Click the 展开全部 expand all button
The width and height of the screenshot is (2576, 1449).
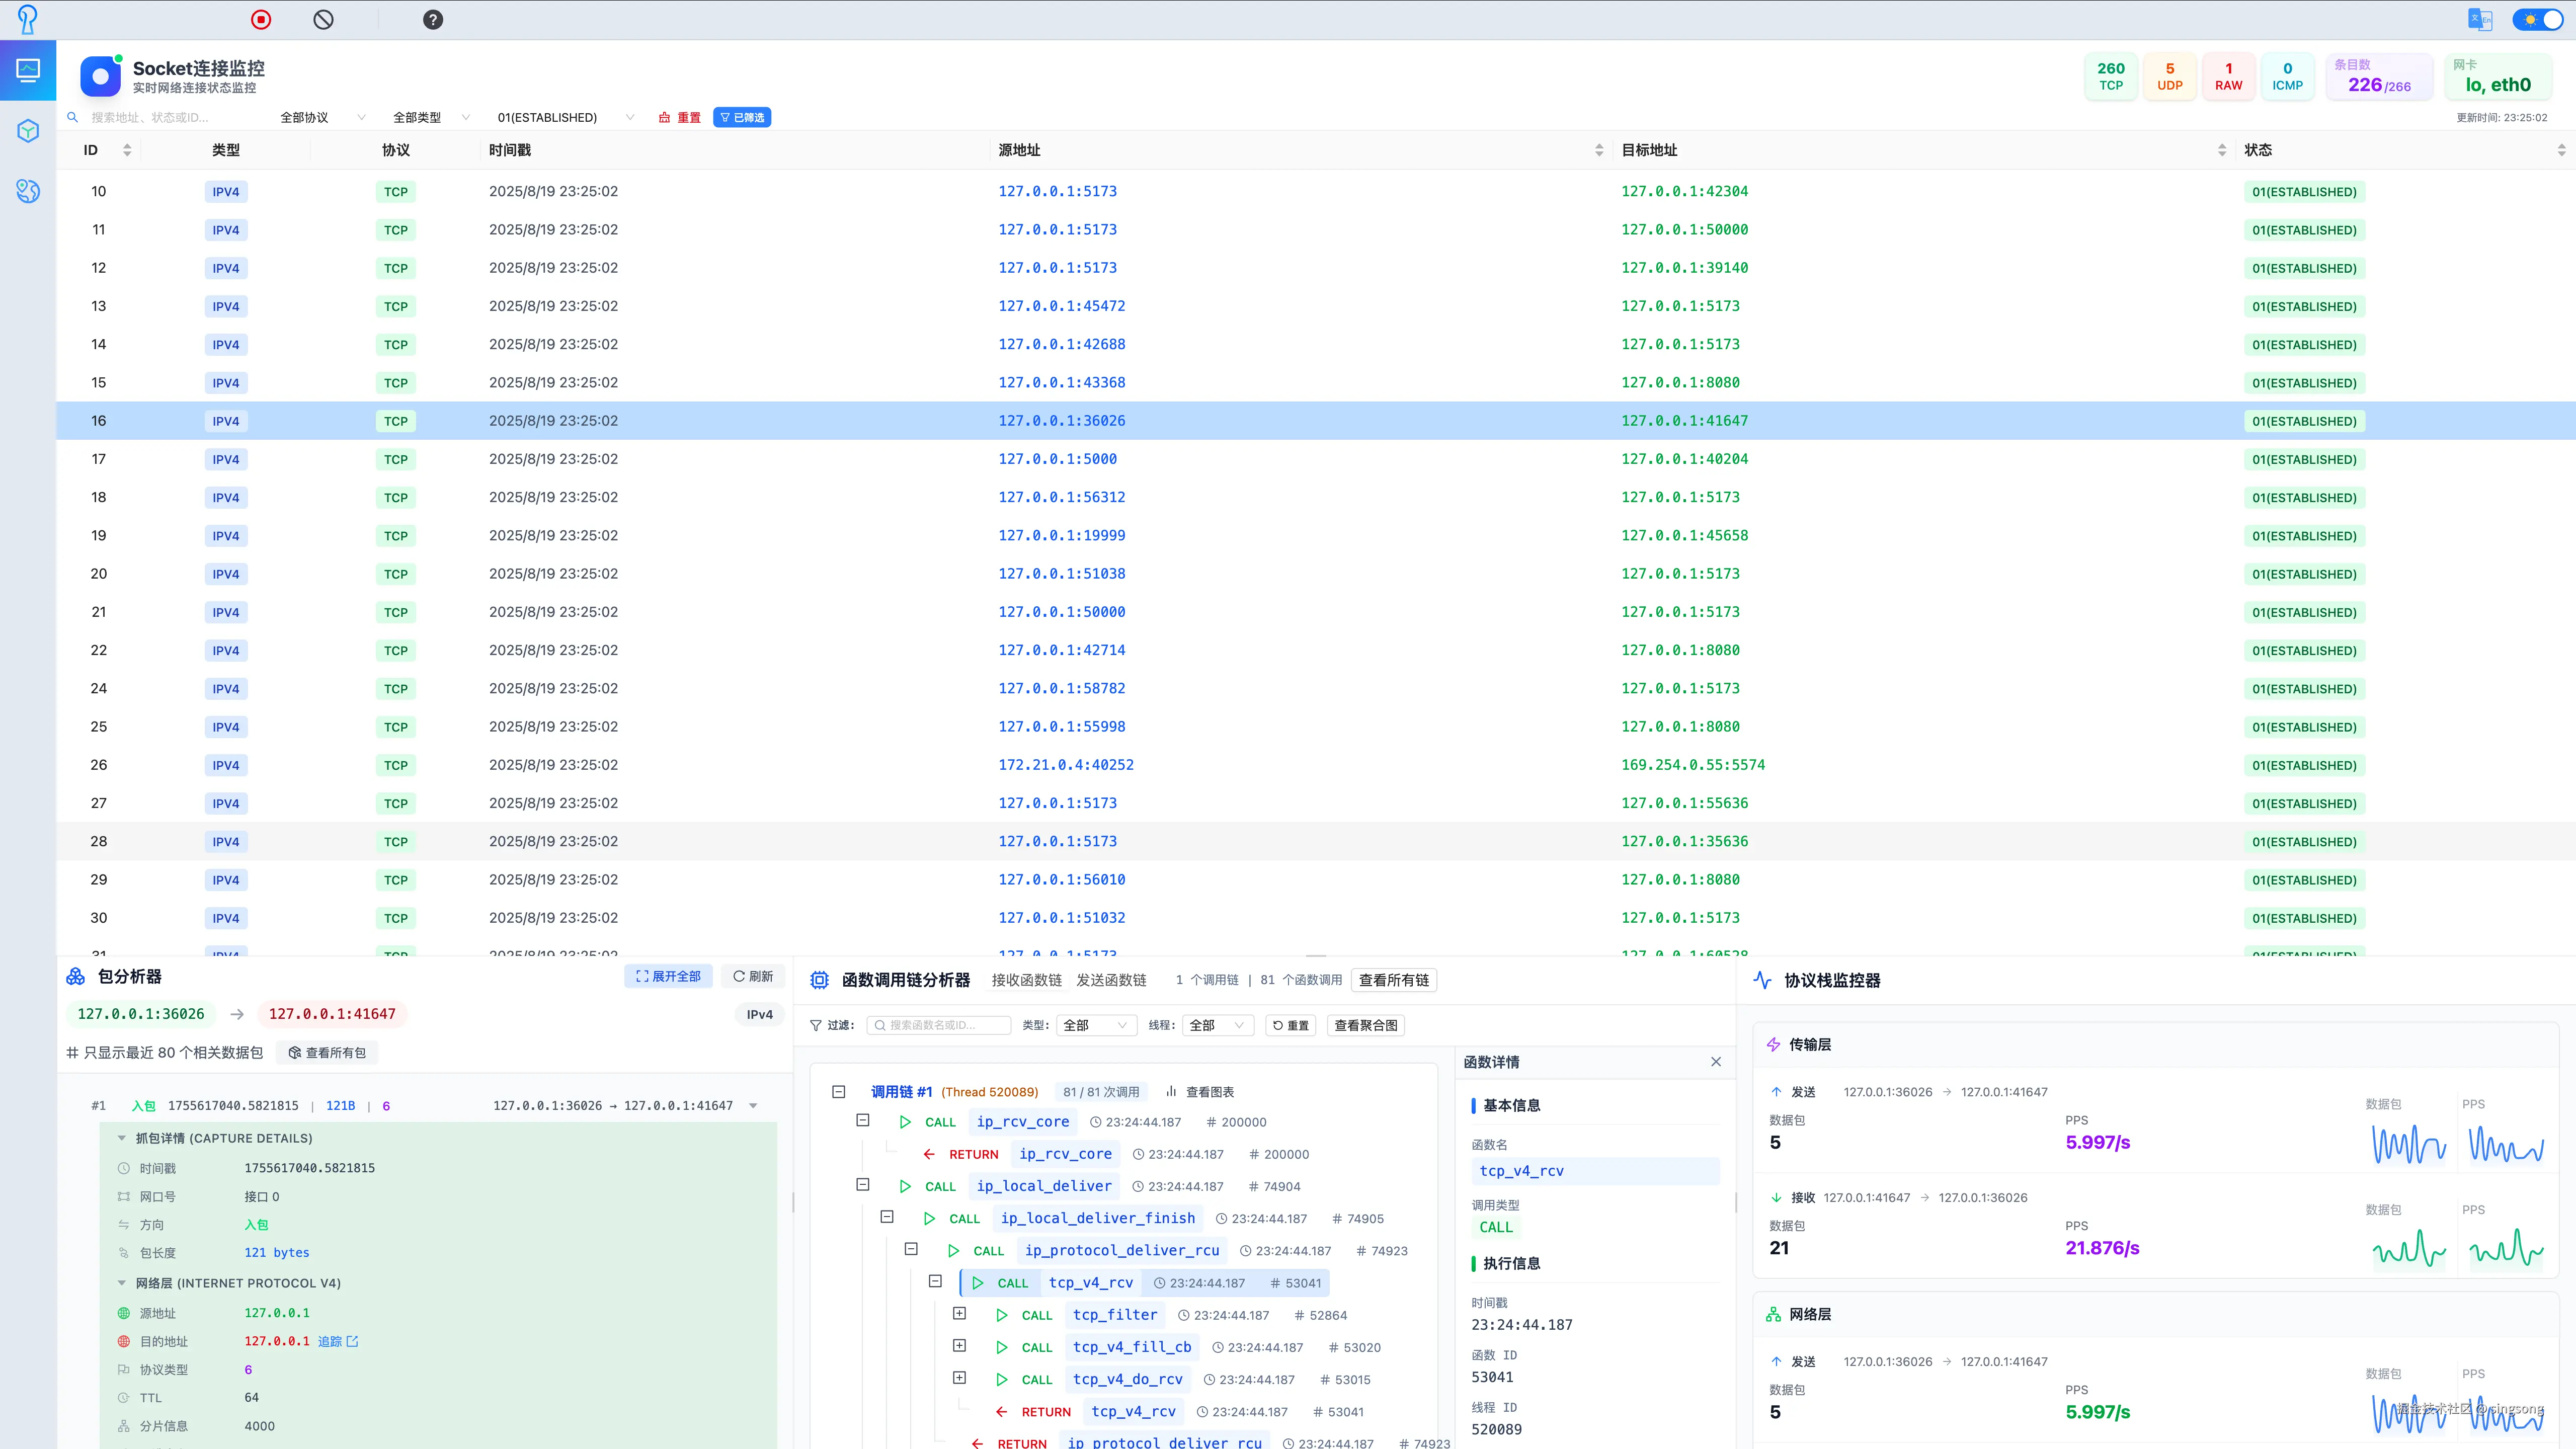click(668, 976)
